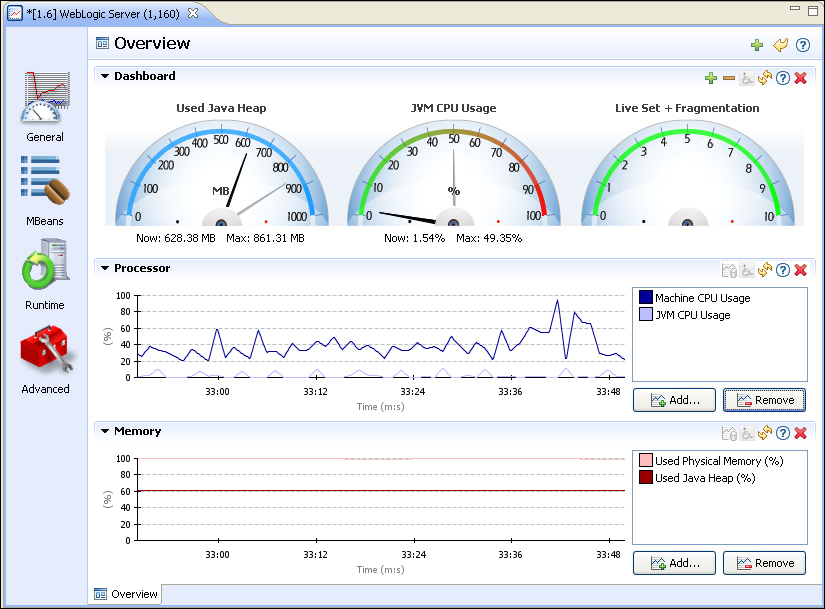Close the WebLogic Server editor tab
Image resolution: width=825 pixels, height=609 pixels.
(x=193, y=13)
